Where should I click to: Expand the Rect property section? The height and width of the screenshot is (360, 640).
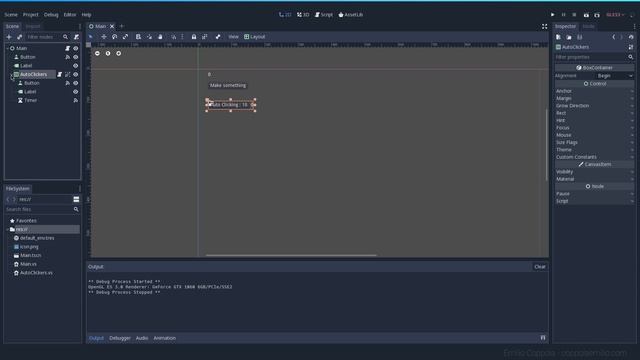click(x=594, y=113)
